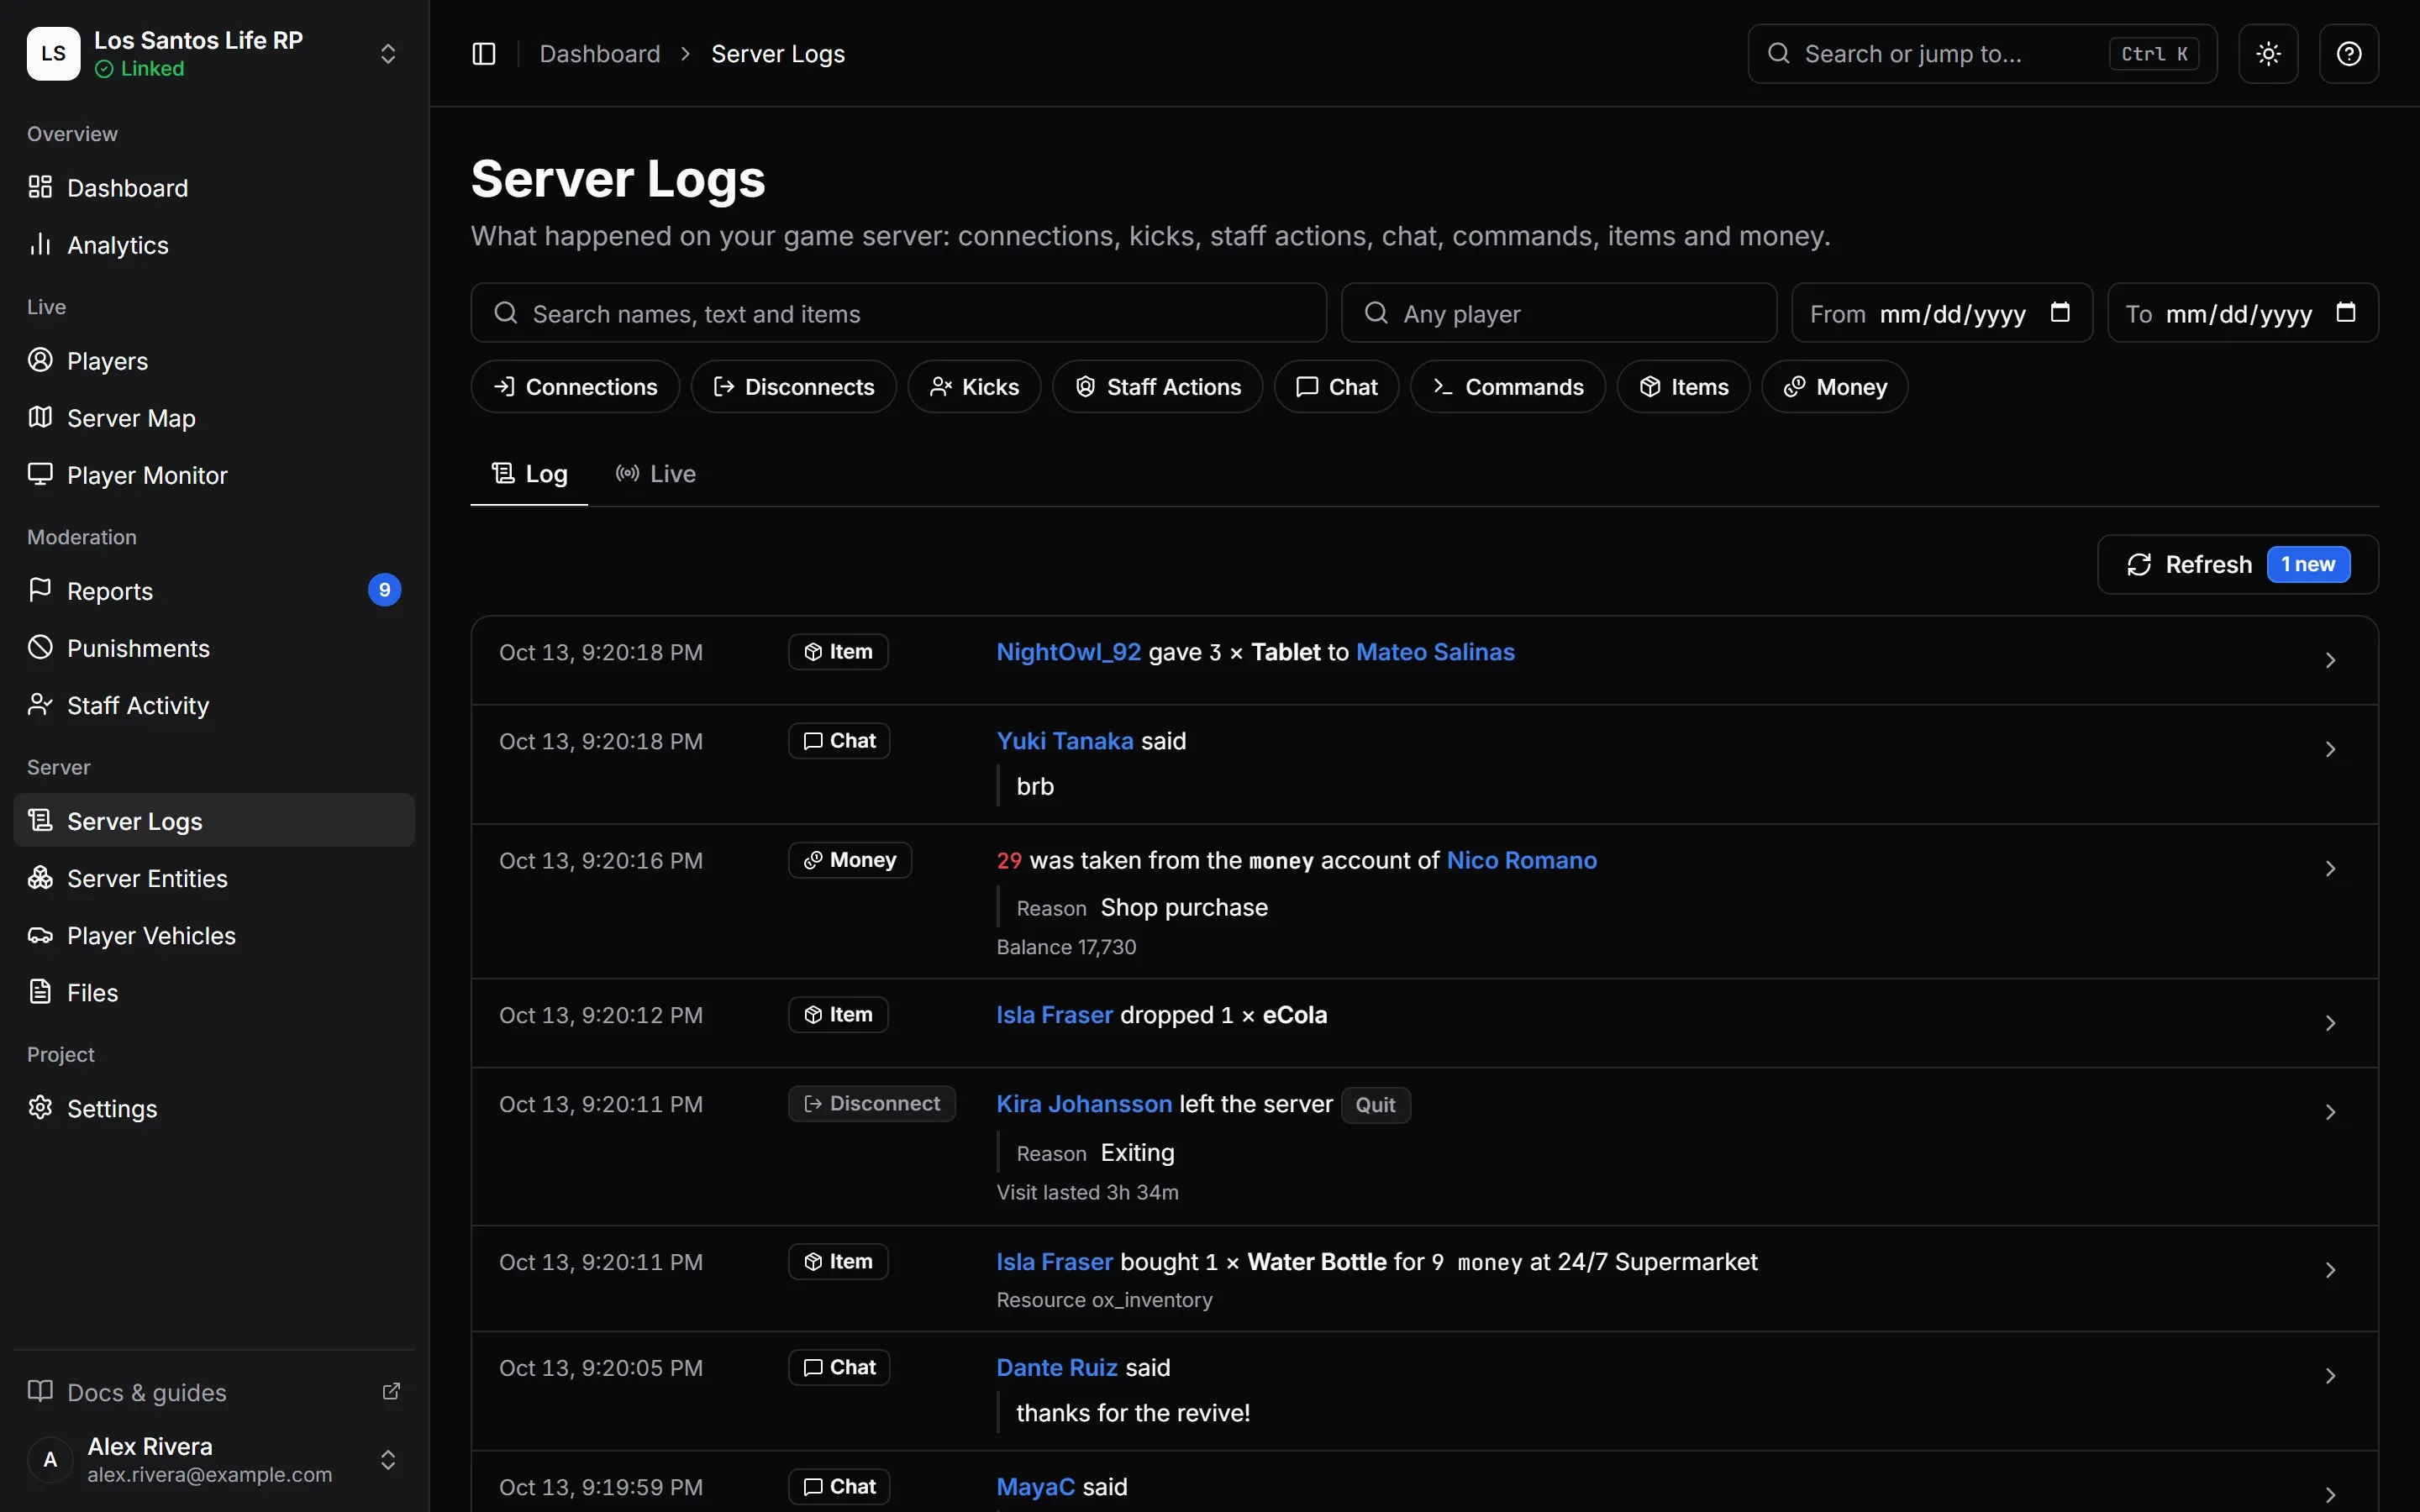Toggle the Commands filter chip

(1508, 387)
